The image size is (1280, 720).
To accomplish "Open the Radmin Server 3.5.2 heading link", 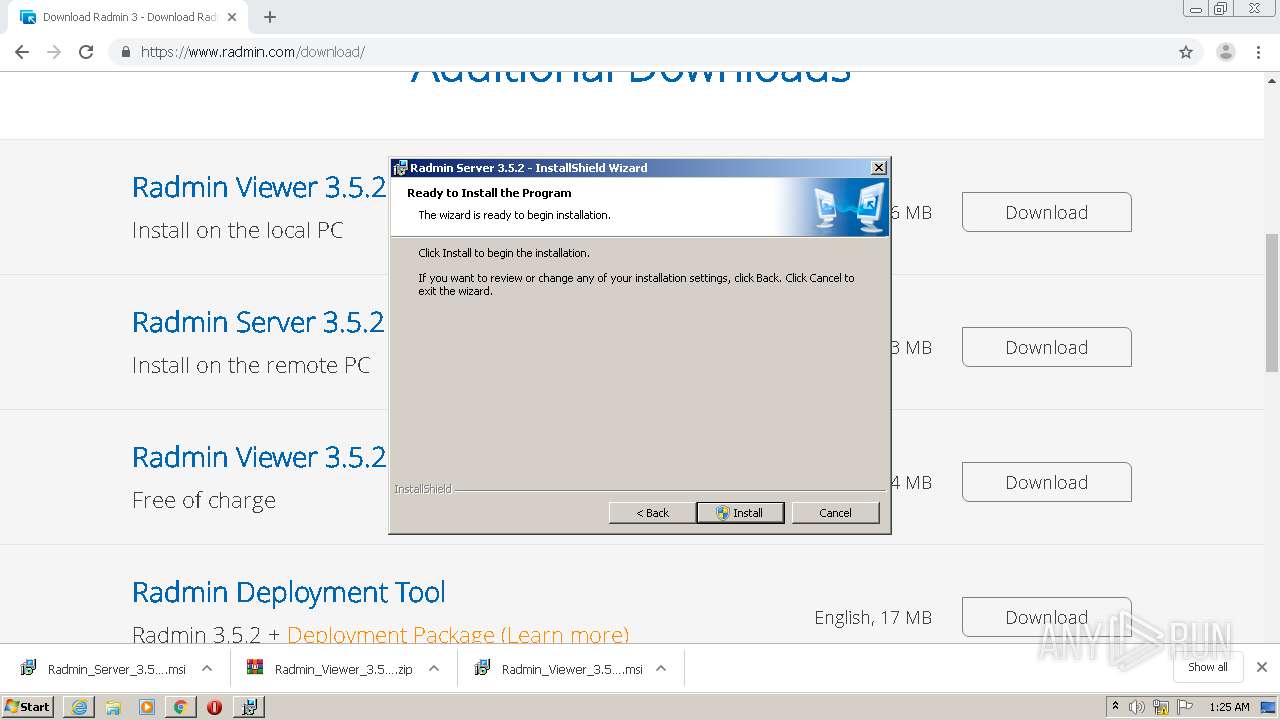I will click(x=258, y=322).
